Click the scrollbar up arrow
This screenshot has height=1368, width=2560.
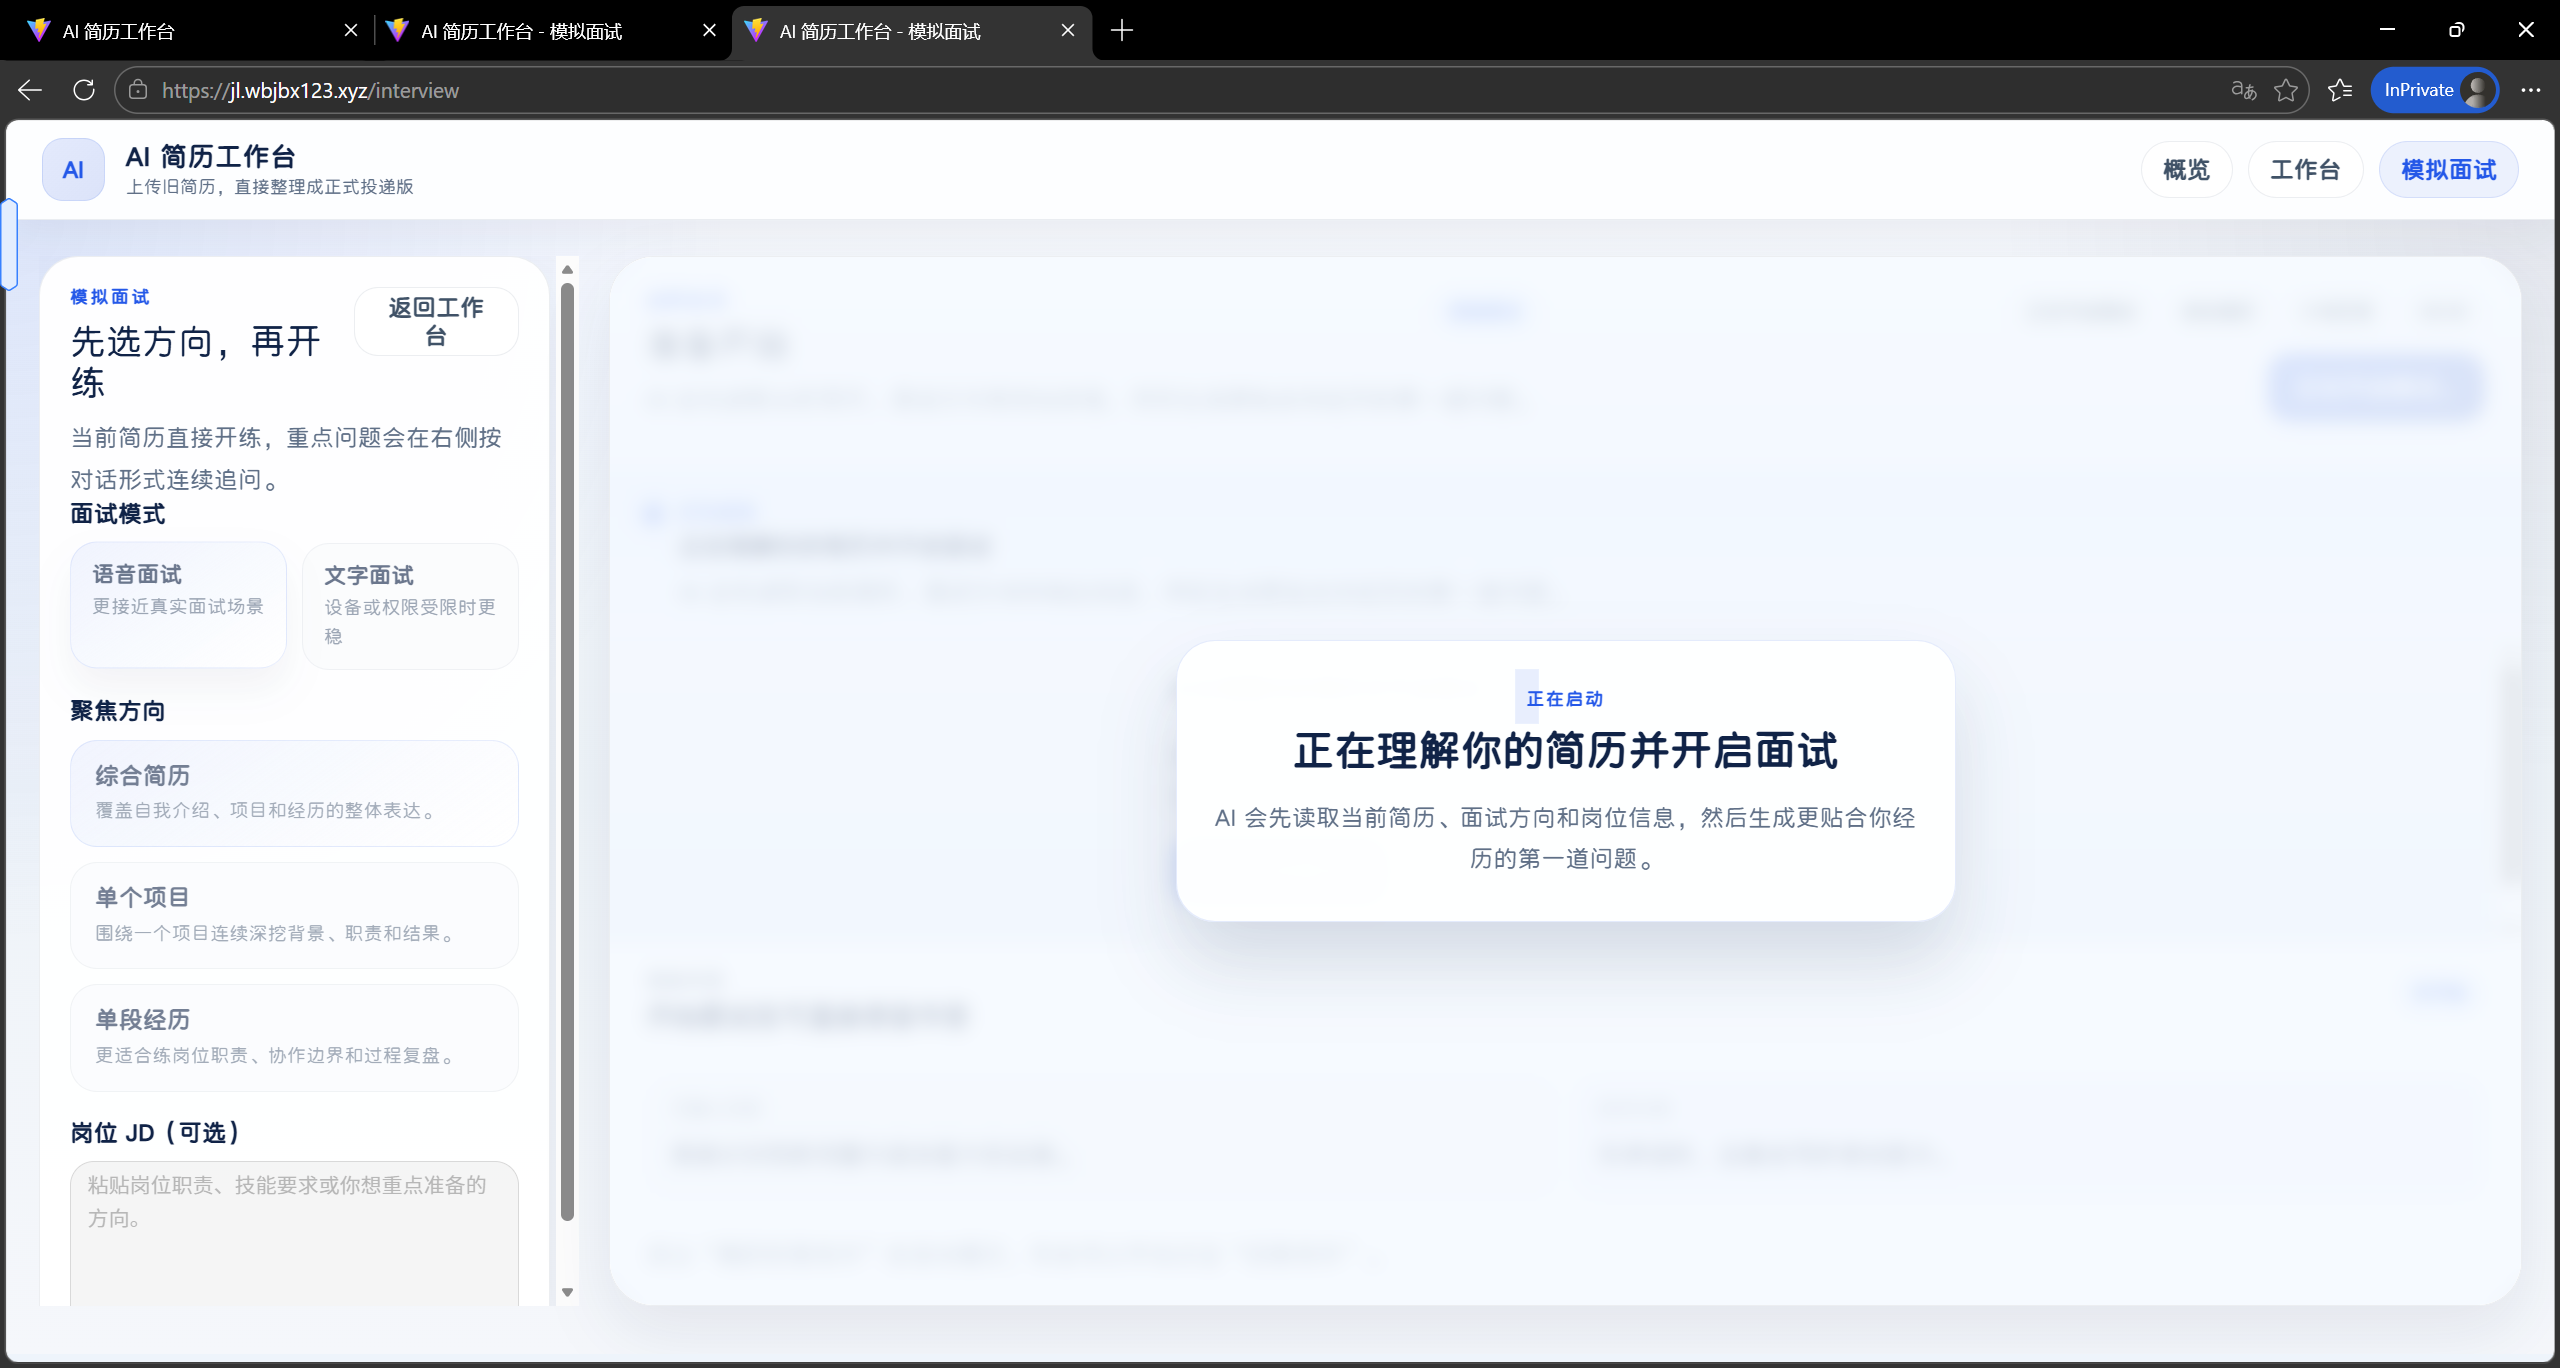point(567,269)
